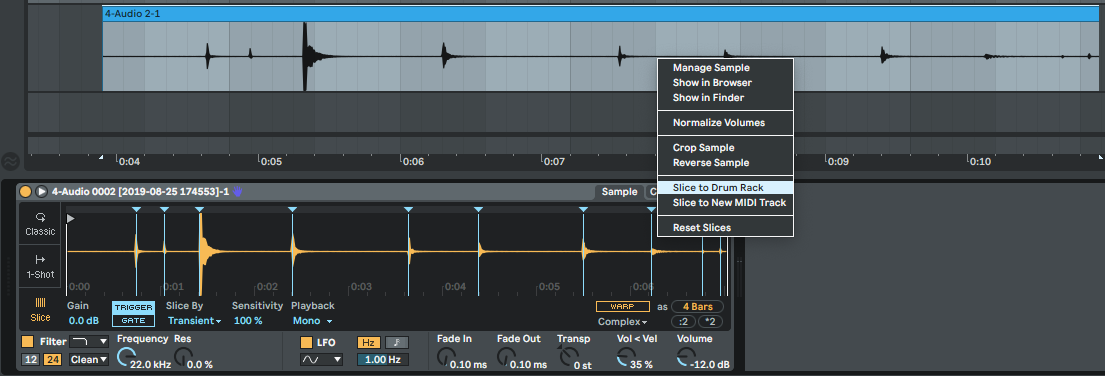Click the Sensitivity 100 % value

coord(247,321)
